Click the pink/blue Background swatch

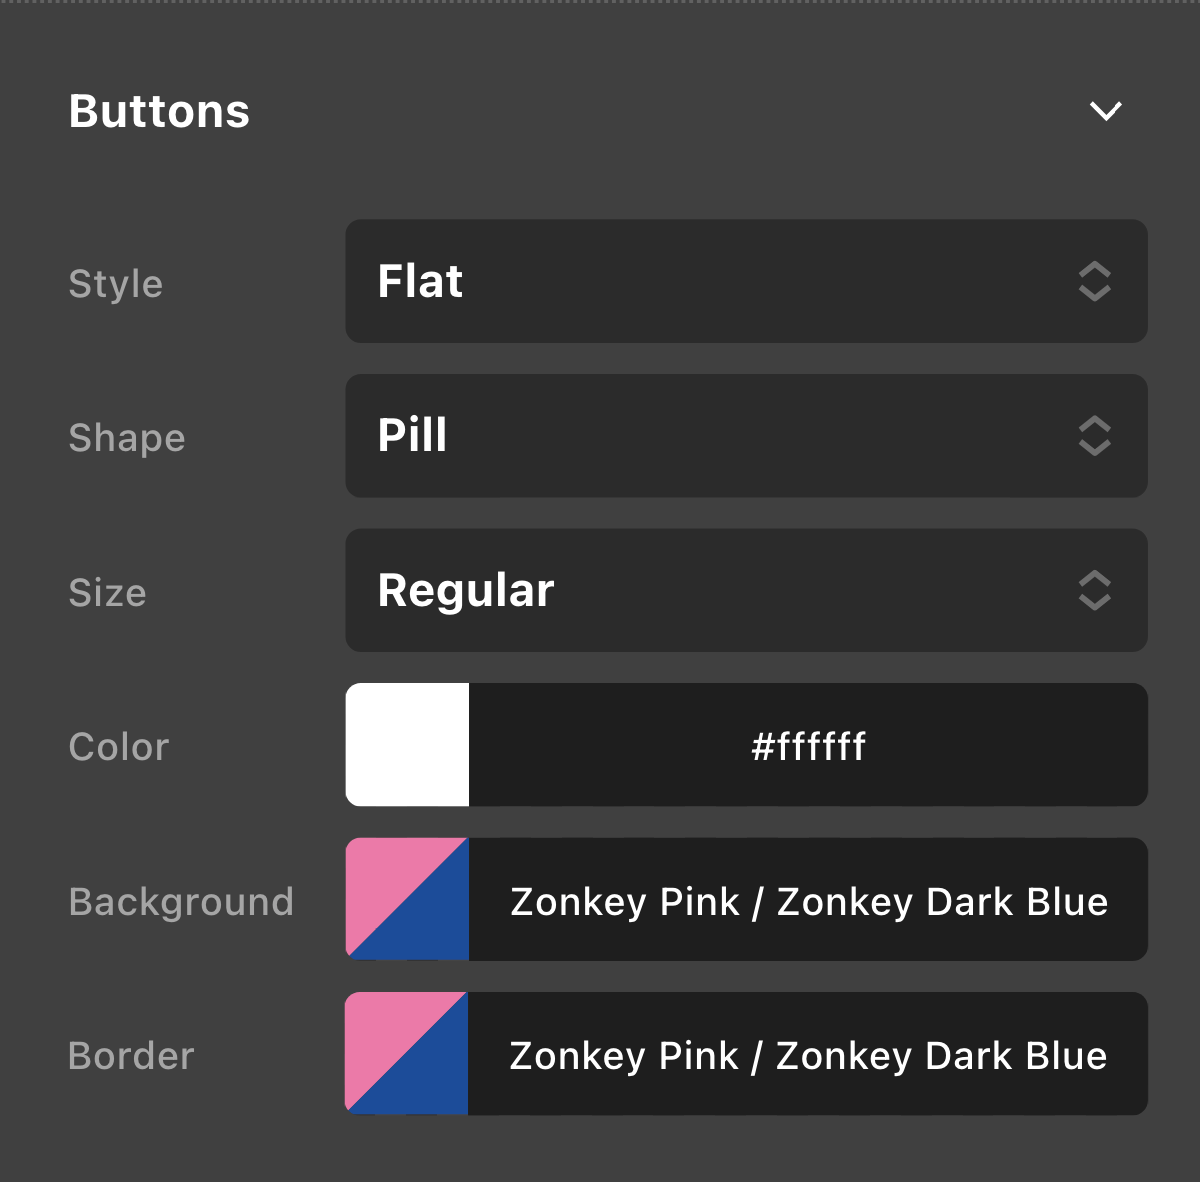pos(408,899)
